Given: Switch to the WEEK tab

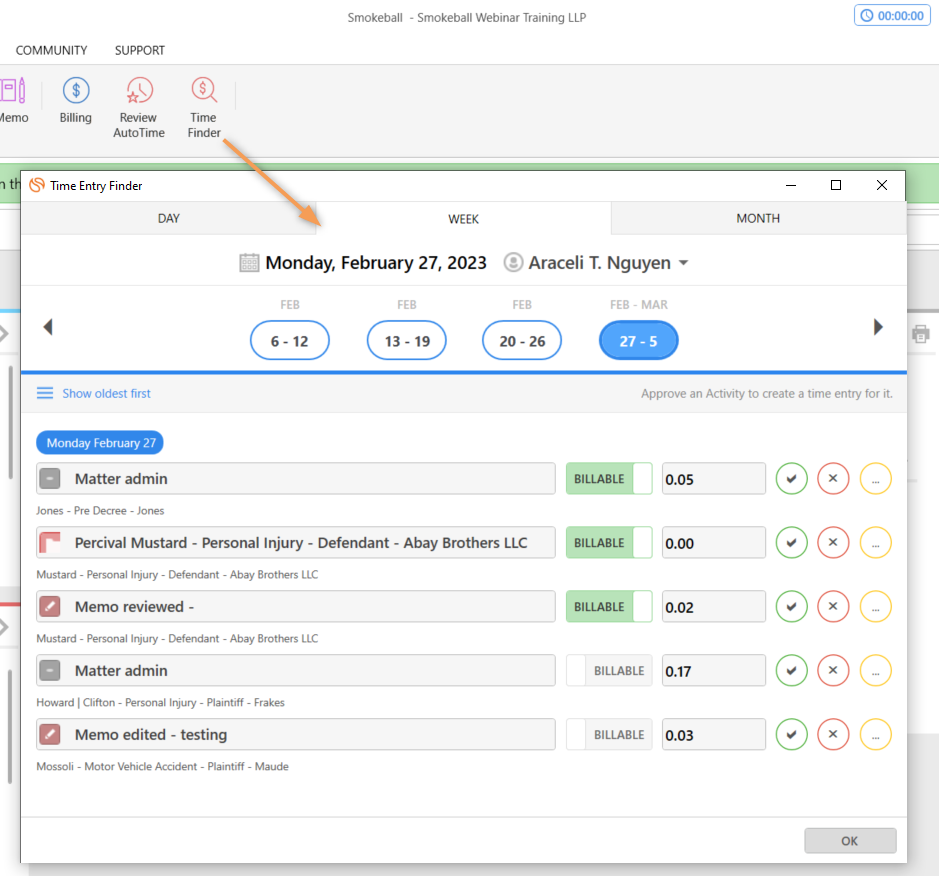Looking at the screenshot, I should click(464, 219).
